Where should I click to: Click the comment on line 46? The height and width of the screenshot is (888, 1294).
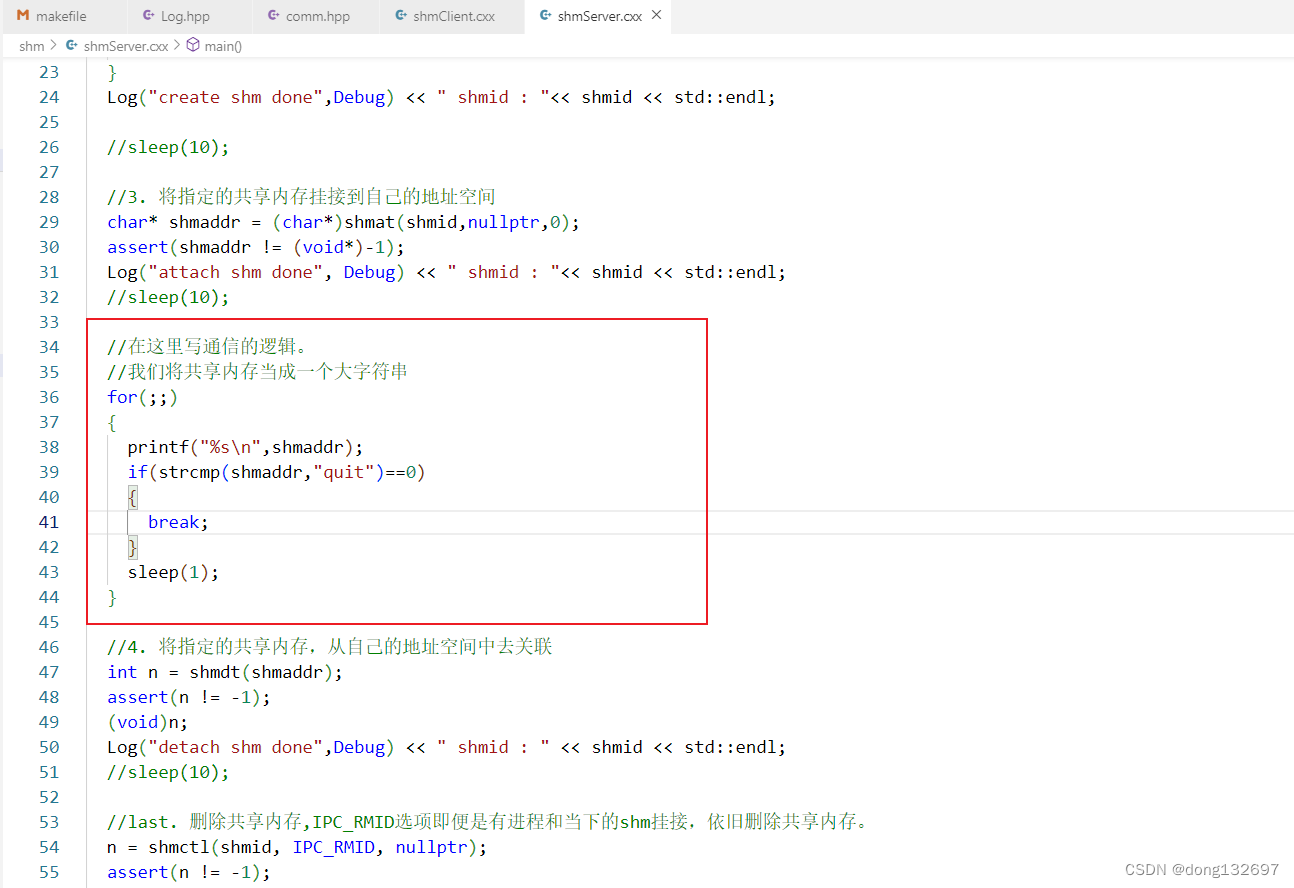click(329, 647)
